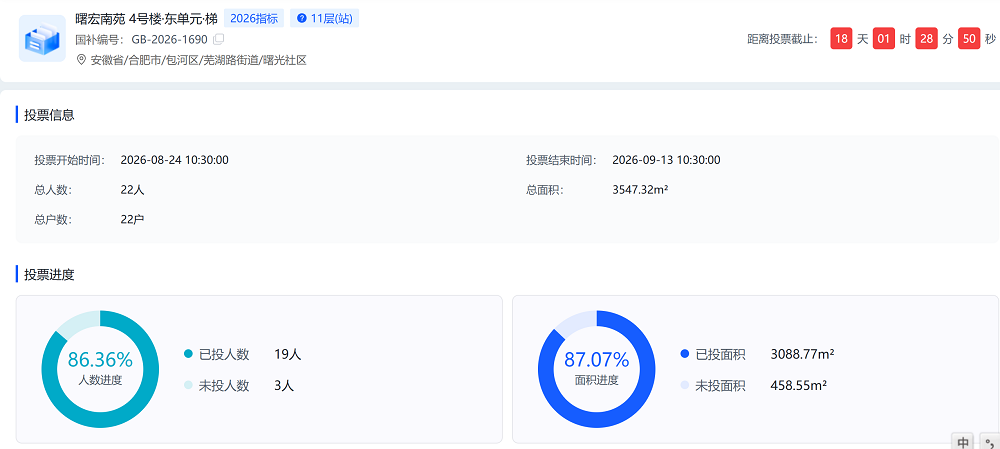
Task: Click the 19人 voted count
Action: [288, 355]
